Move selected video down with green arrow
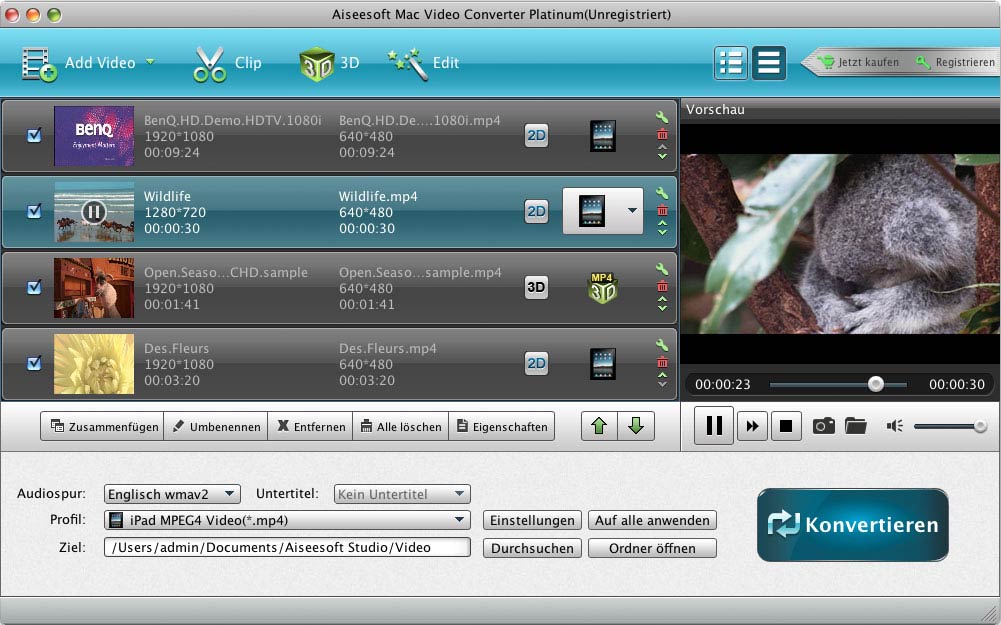The image size is (1001, 625). coord(636,426)
